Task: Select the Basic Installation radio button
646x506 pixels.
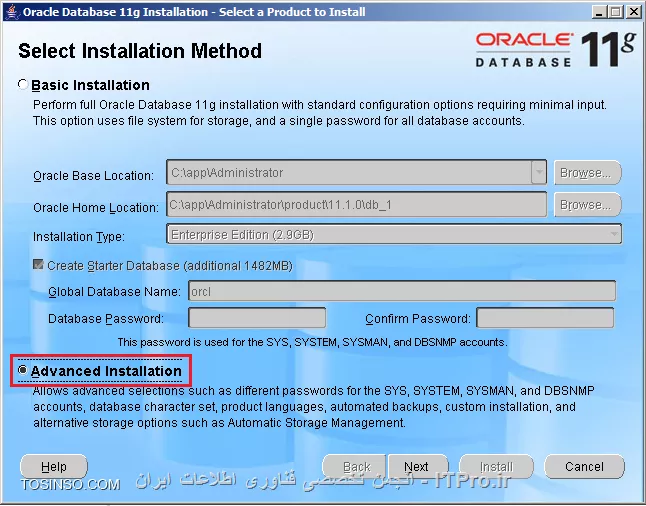Action: (x=23, y=84)
